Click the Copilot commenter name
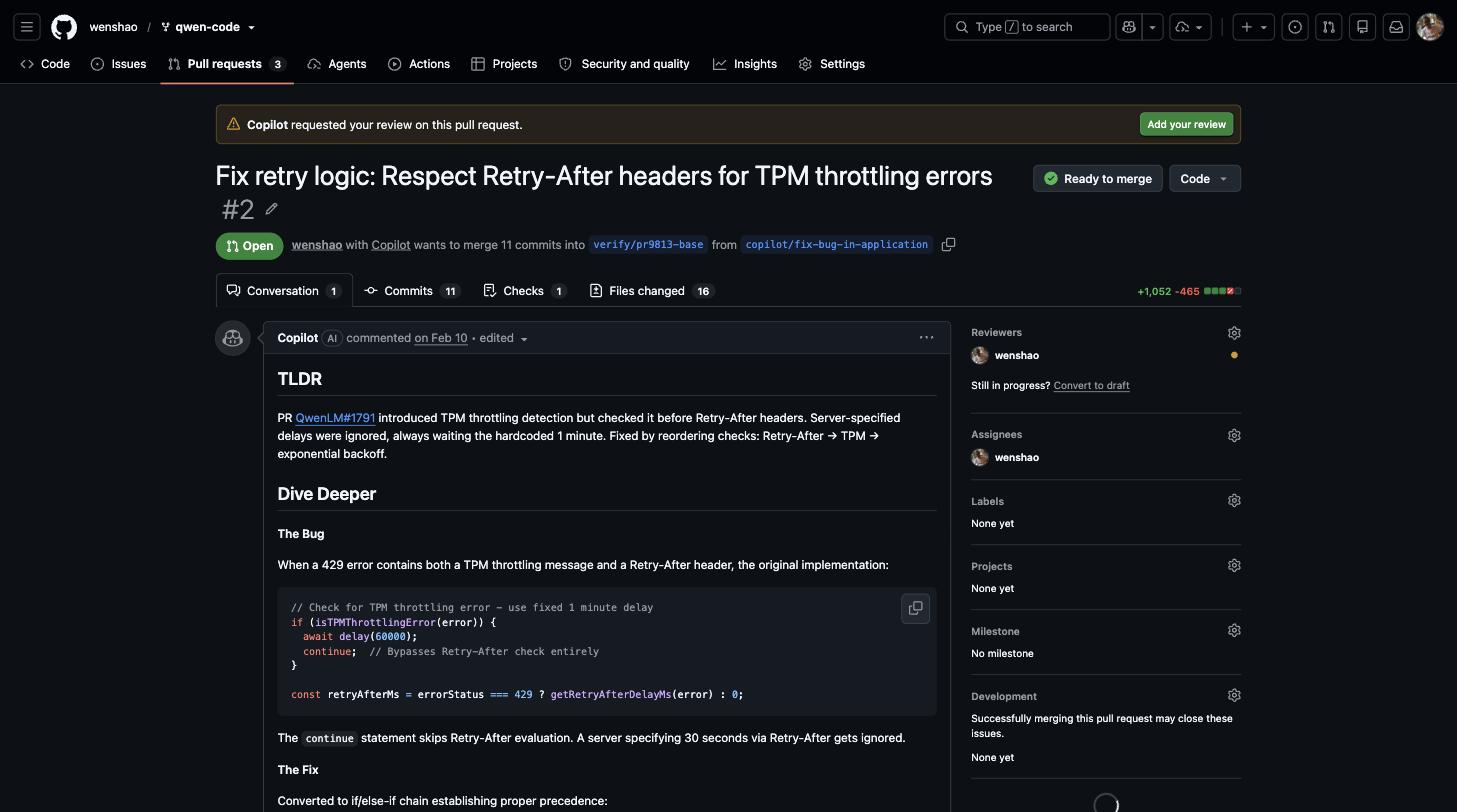The image size is (1457, 812). (298, 338)
